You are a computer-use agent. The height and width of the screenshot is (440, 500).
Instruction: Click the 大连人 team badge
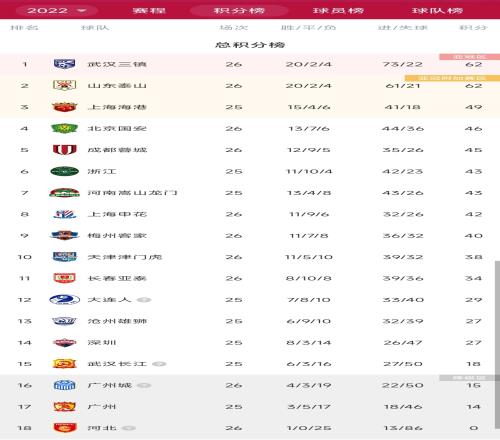coord(64,300)
